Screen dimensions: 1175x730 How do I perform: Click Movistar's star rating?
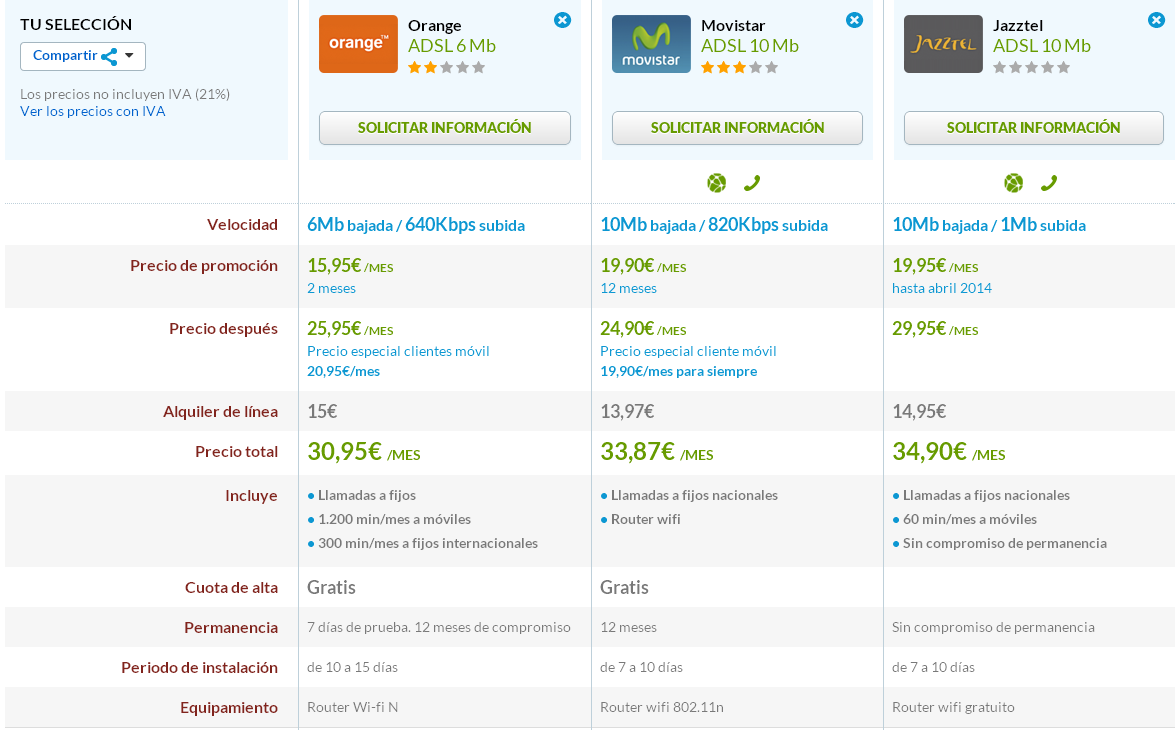(x=740, y=67)
